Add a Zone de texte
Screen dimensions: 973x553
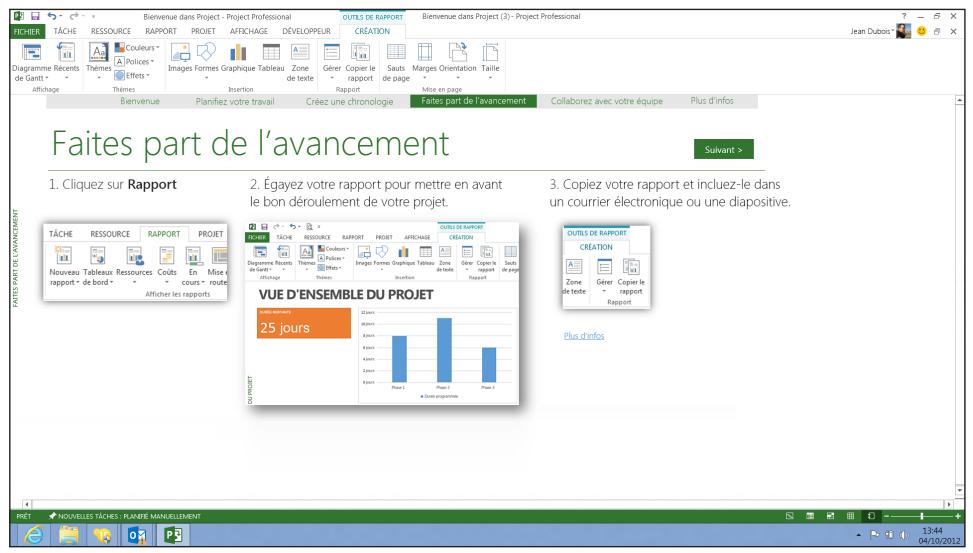[x=300, y=62]
